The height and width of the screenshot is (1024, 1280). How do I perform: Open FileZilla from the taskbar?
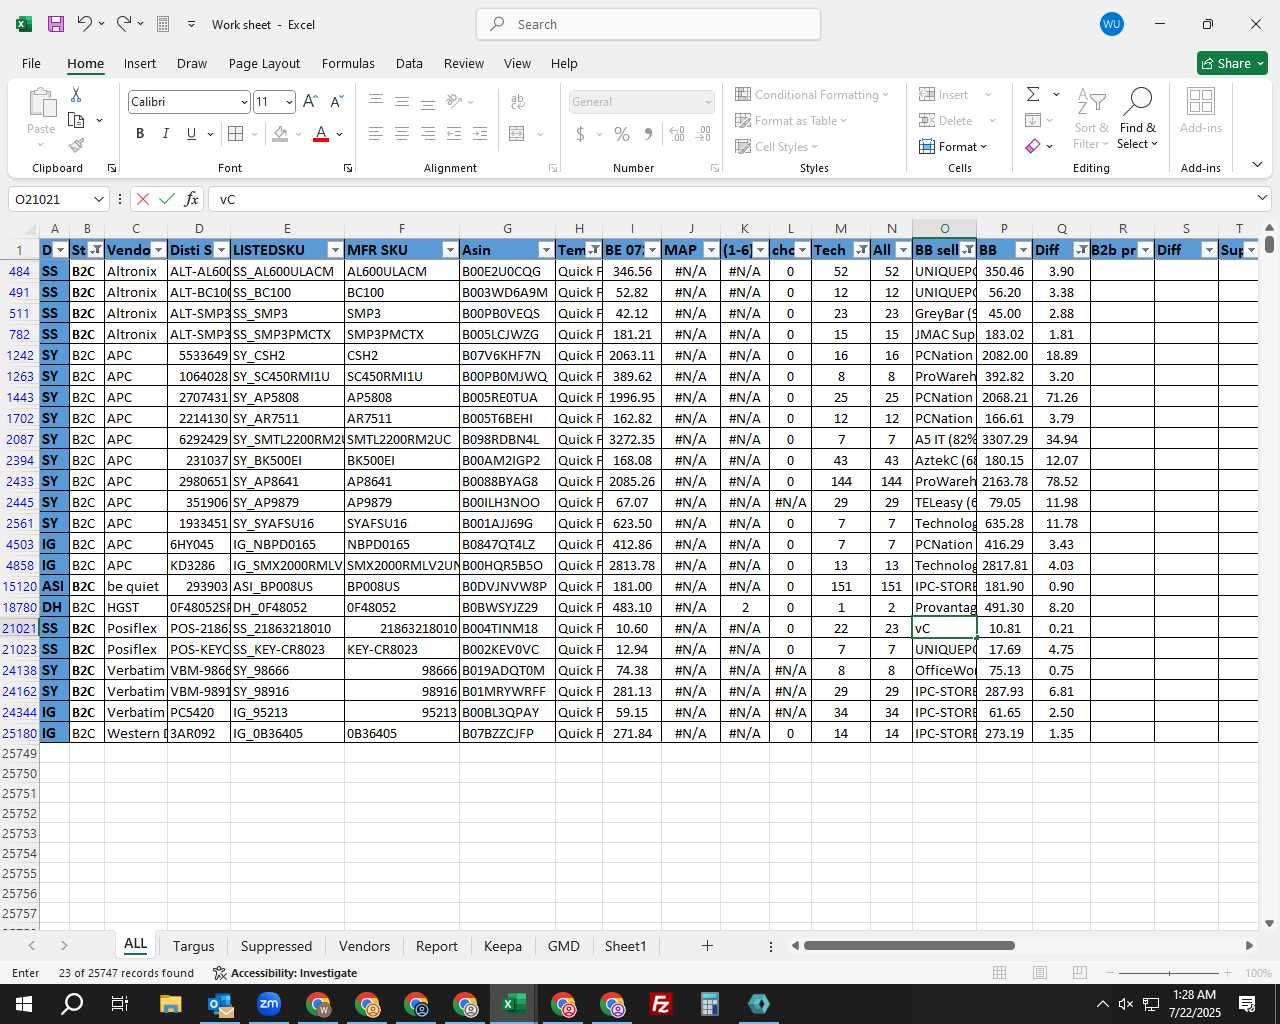(661, 1004)
